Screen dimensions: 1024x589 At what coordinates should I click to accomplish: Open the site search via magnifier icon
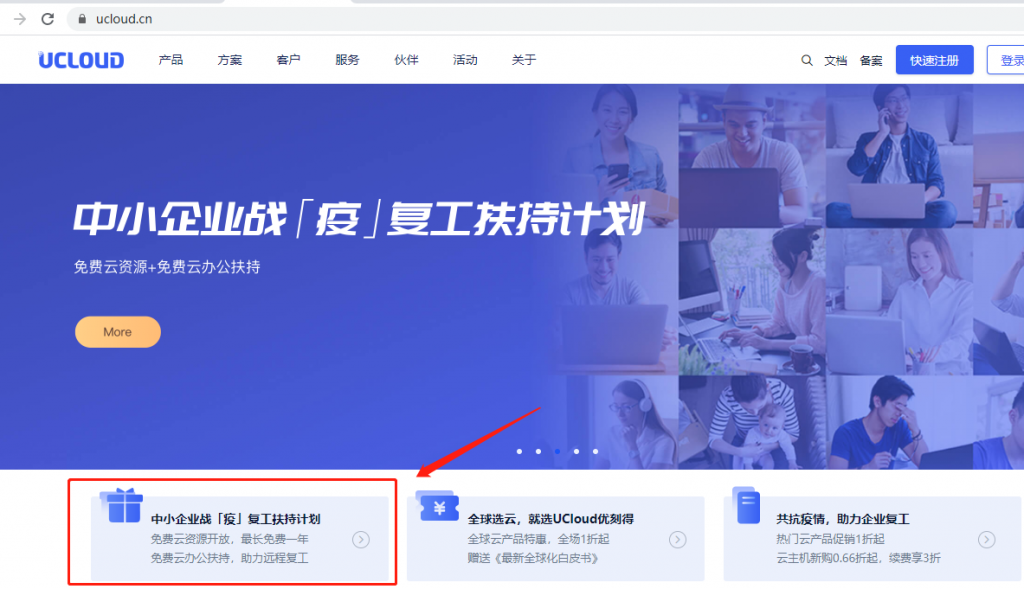click(x=807, y=60)
